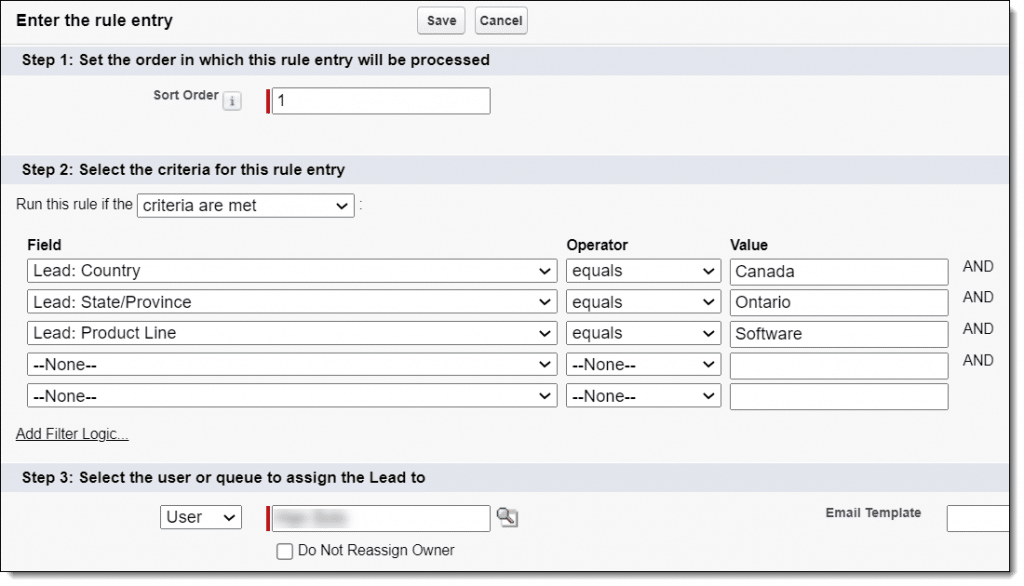Open the fourth row --None-- field dropdown
1024x586 pixels.
coord(292,365)
